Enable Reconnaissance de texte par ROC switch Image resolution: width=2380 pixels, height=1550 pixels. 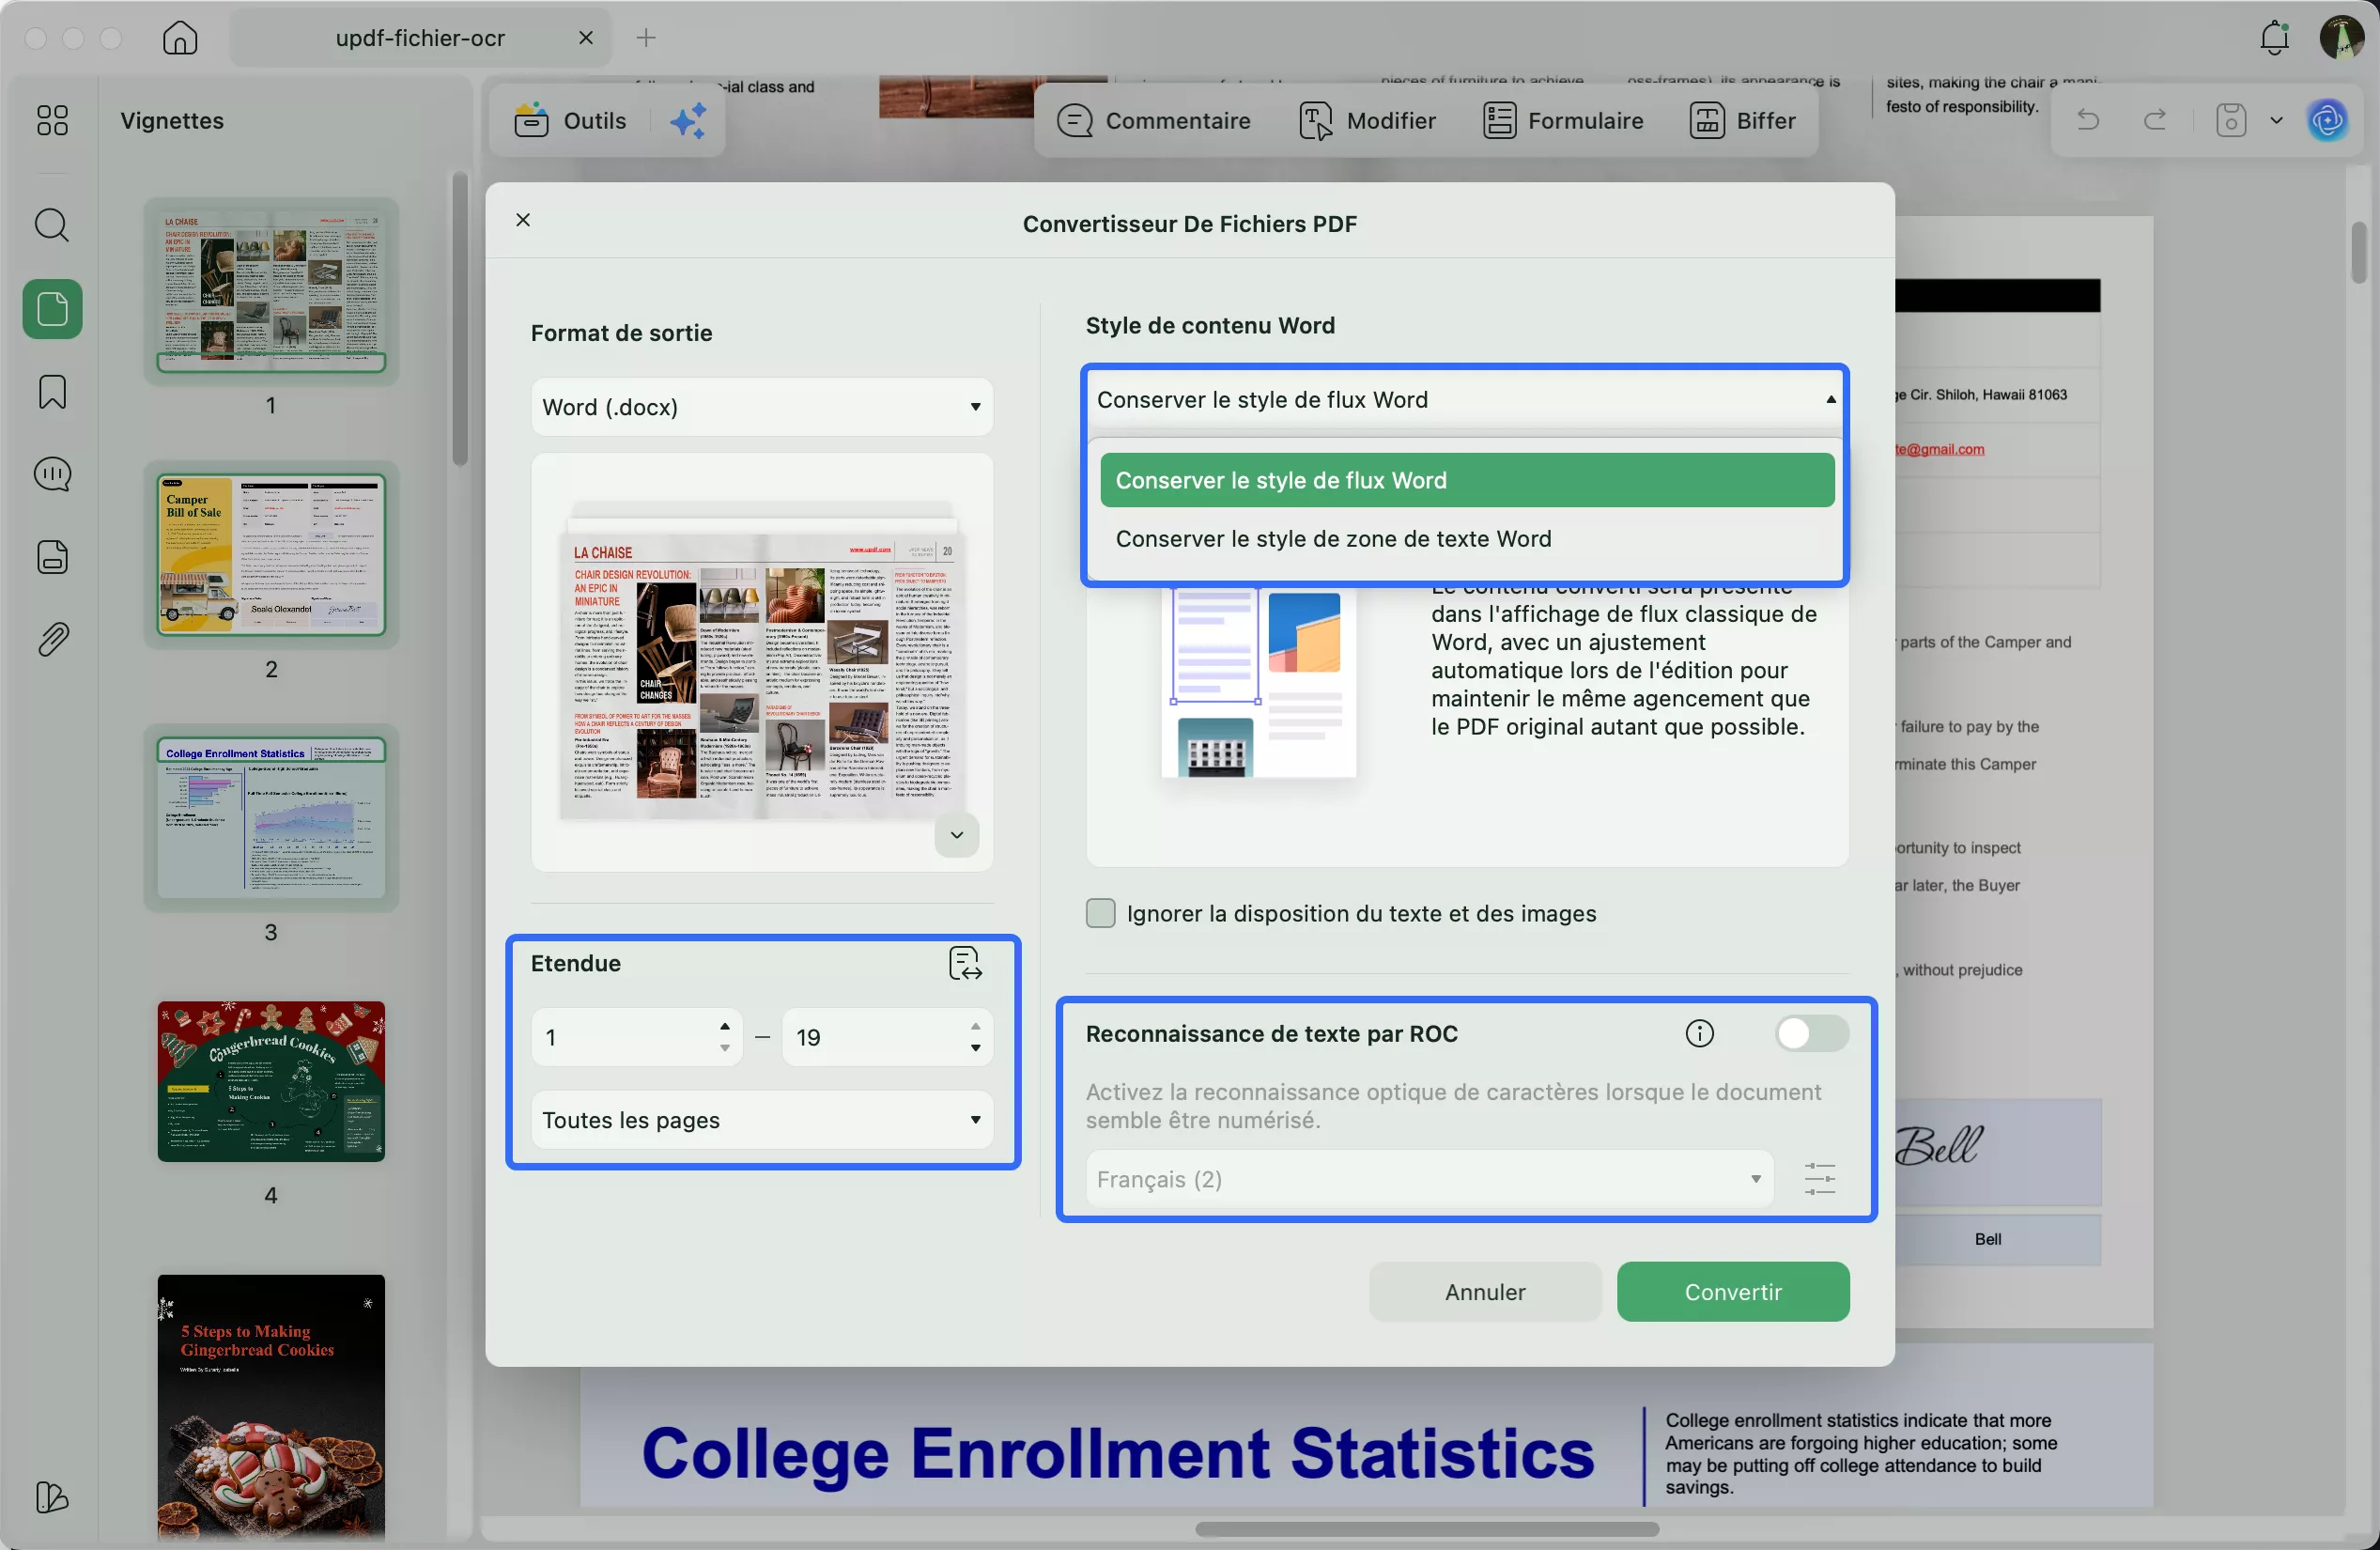pos(1810,1033)
